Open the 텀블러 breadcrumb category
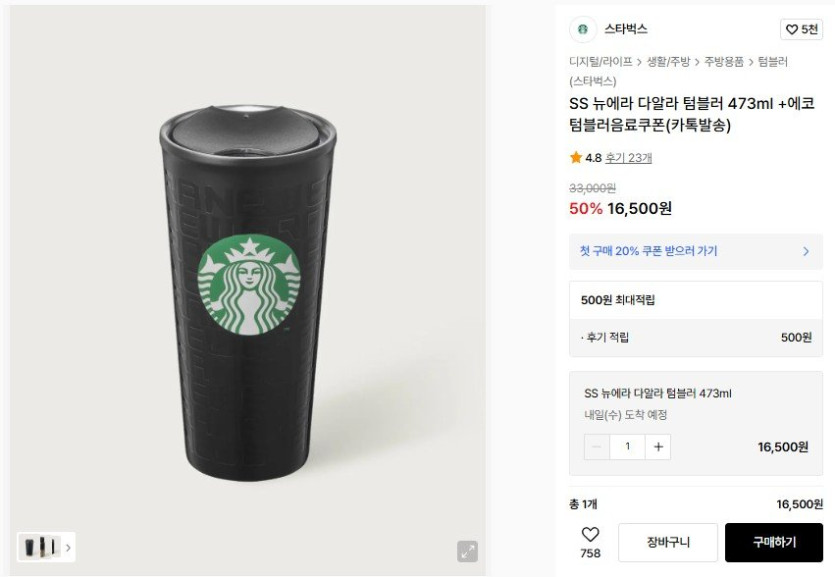835x577 pixels. coord(773,62)
